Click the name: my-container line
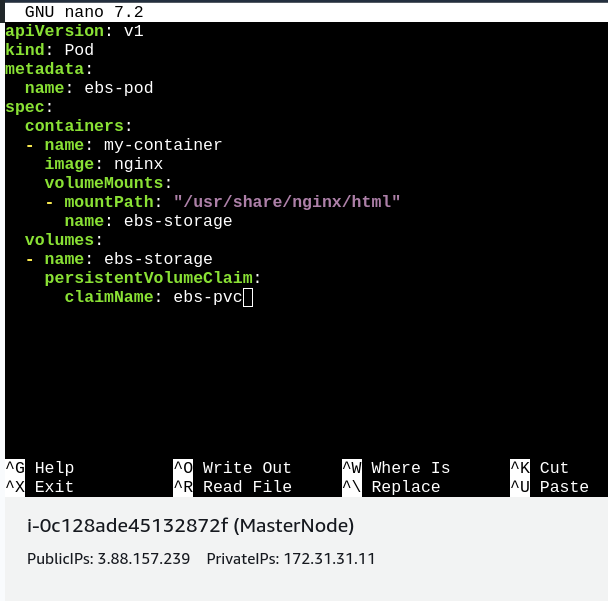Image resolution: width=608 pixels, height=601 pixels. [124, 145]
